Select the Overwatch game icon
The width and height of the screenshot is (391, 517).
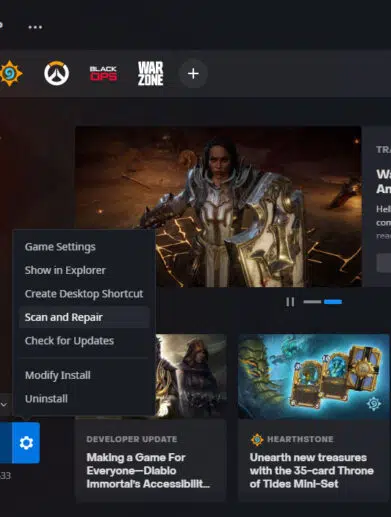click(x=57, y=73)
